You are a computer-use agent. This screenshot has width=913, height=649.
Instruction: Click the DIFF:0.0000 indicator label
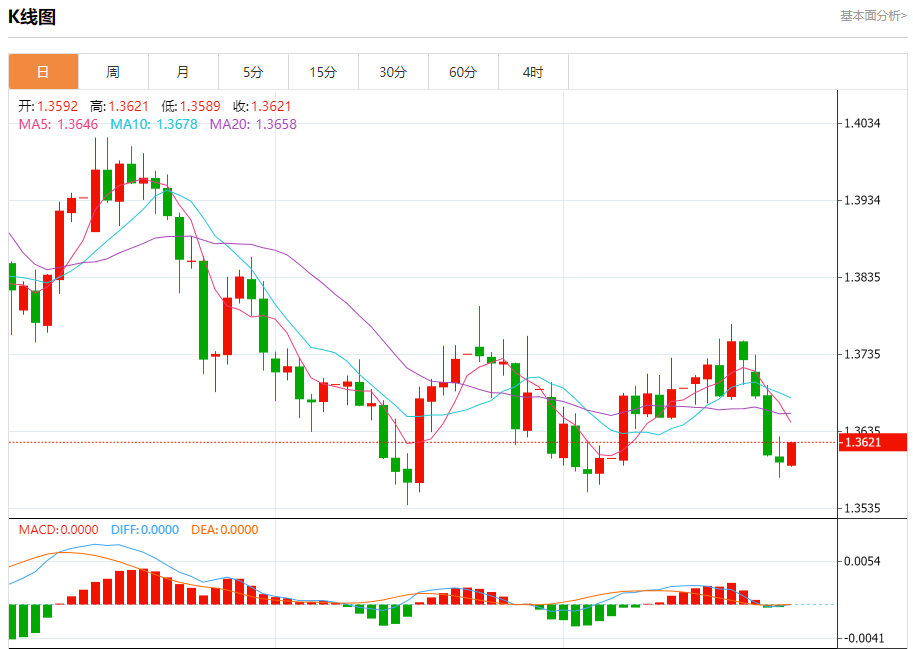[x=145, y=530]
